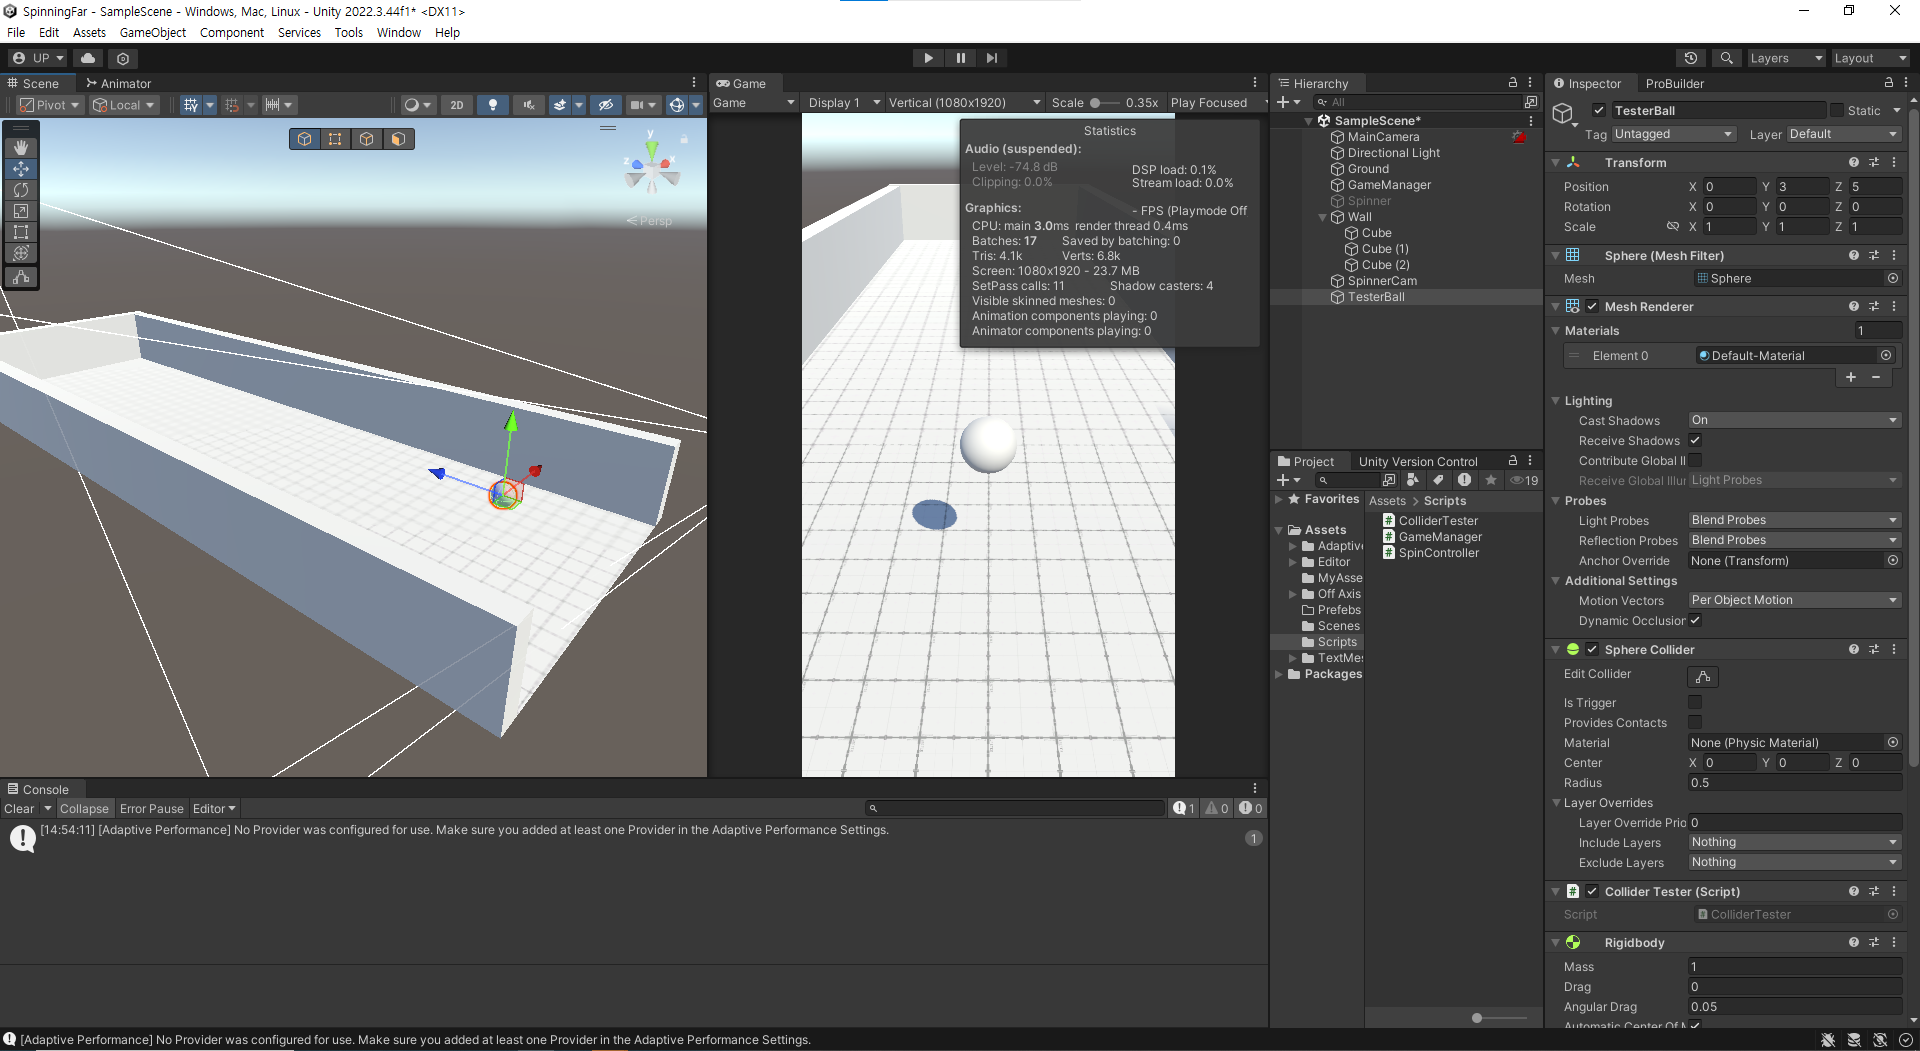Screen dimensions: 1920x1051
Task: Open the Local orientation dropdown
Action: [x=124, y=105]
